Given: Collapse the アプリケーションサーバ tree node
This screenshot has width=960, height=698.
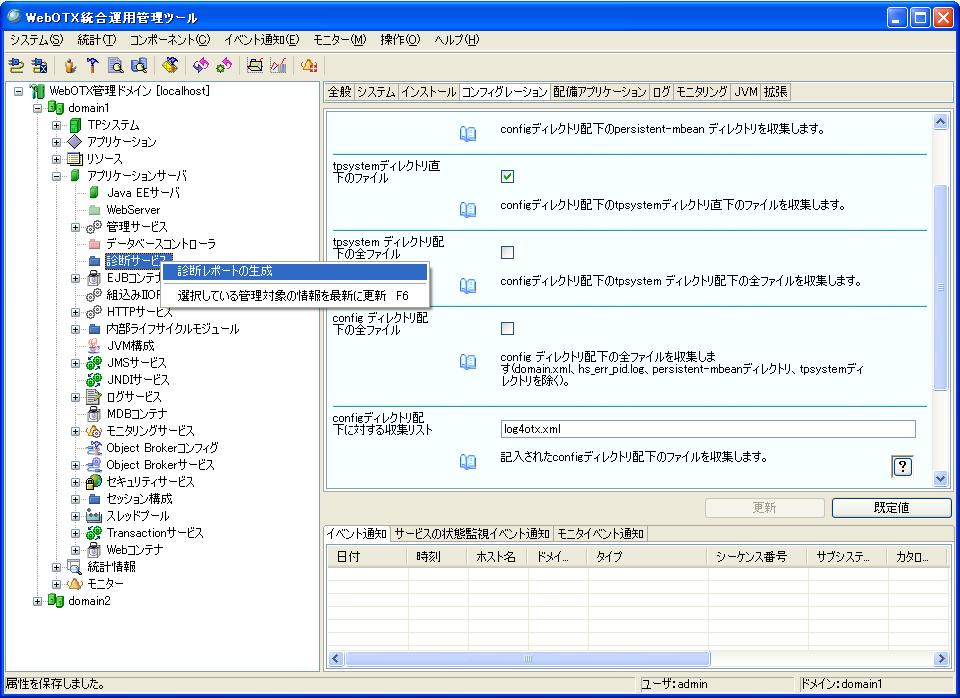Looking at the screenshot, I should click(57, 176).
